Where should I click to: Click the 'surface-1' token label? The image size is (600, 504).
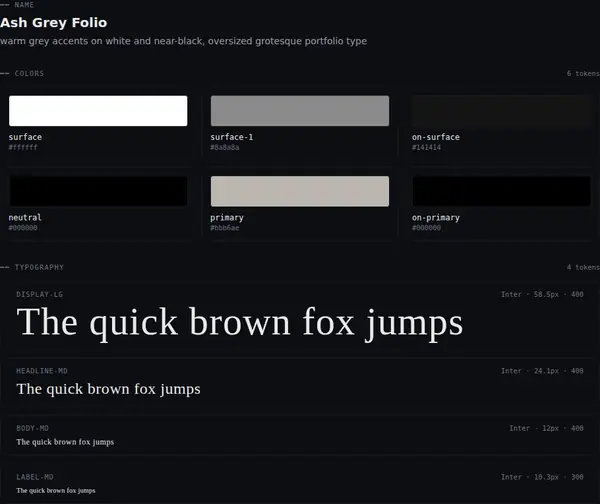[232, 137]
